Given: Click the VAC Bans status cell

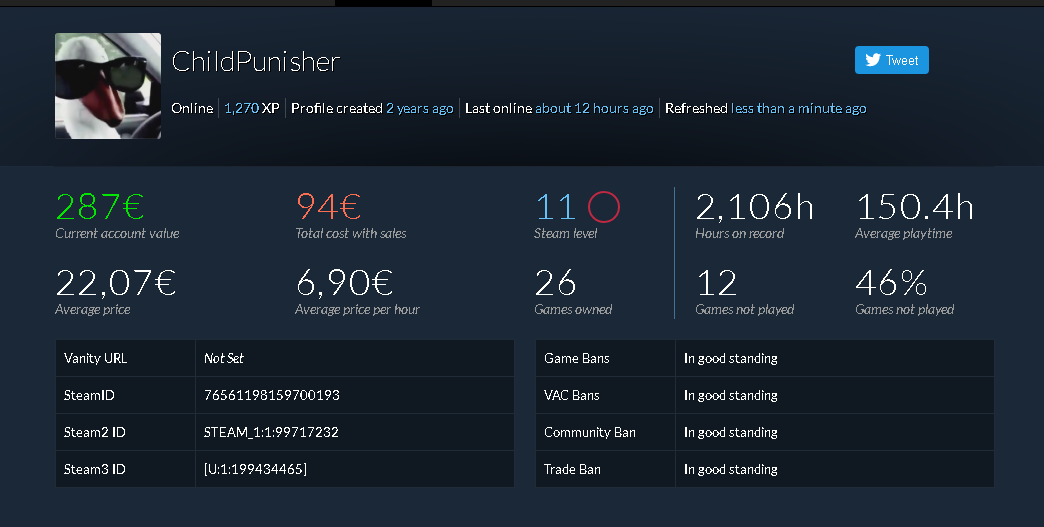Looking at the screenshot, I should [x=835, y=395].
